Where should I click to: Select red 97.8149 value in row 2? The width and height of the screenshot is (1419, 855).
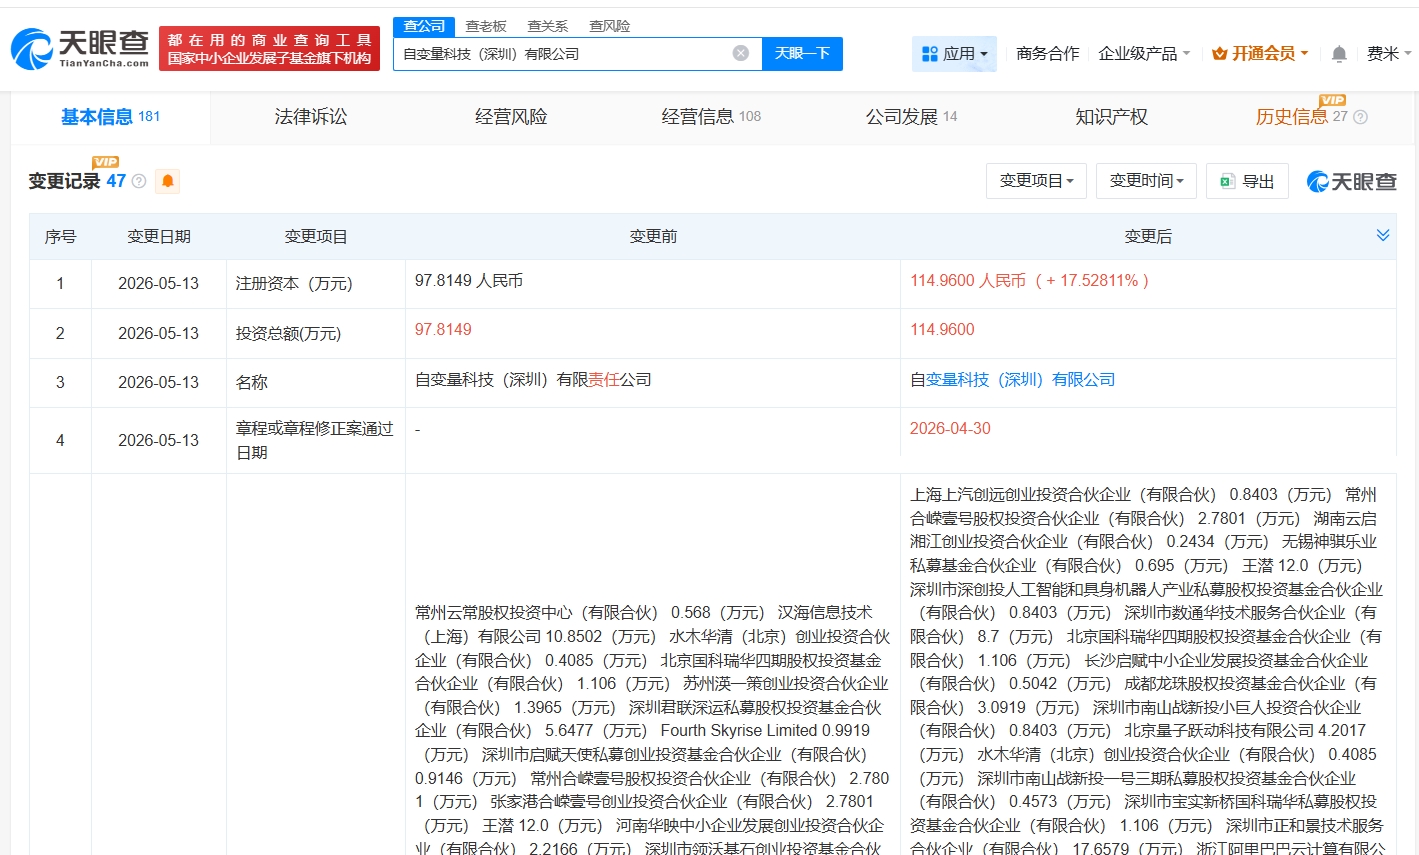point(443,330)
